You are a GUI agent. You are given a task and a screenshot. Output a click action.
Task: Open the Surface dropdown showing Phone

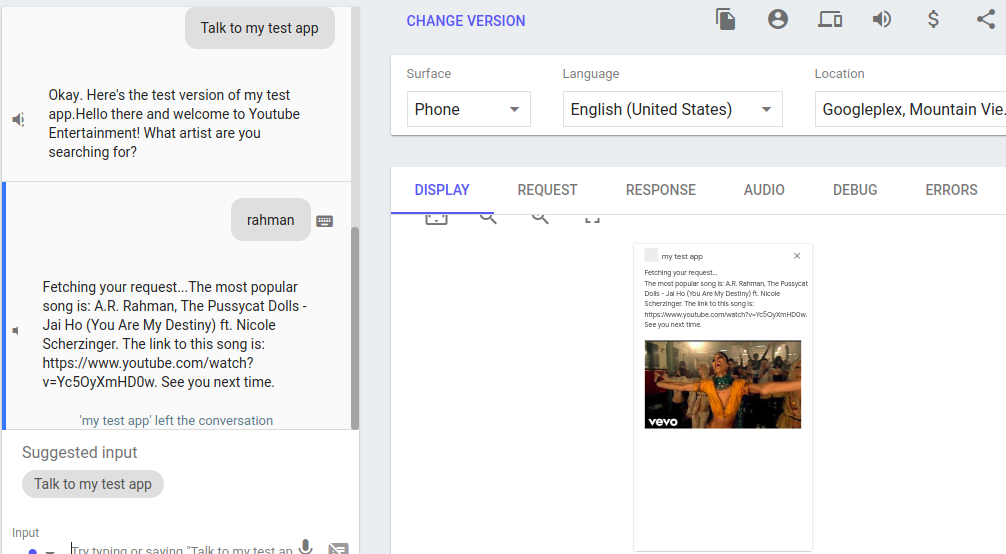pyautogui.click(x=468, y=109)
